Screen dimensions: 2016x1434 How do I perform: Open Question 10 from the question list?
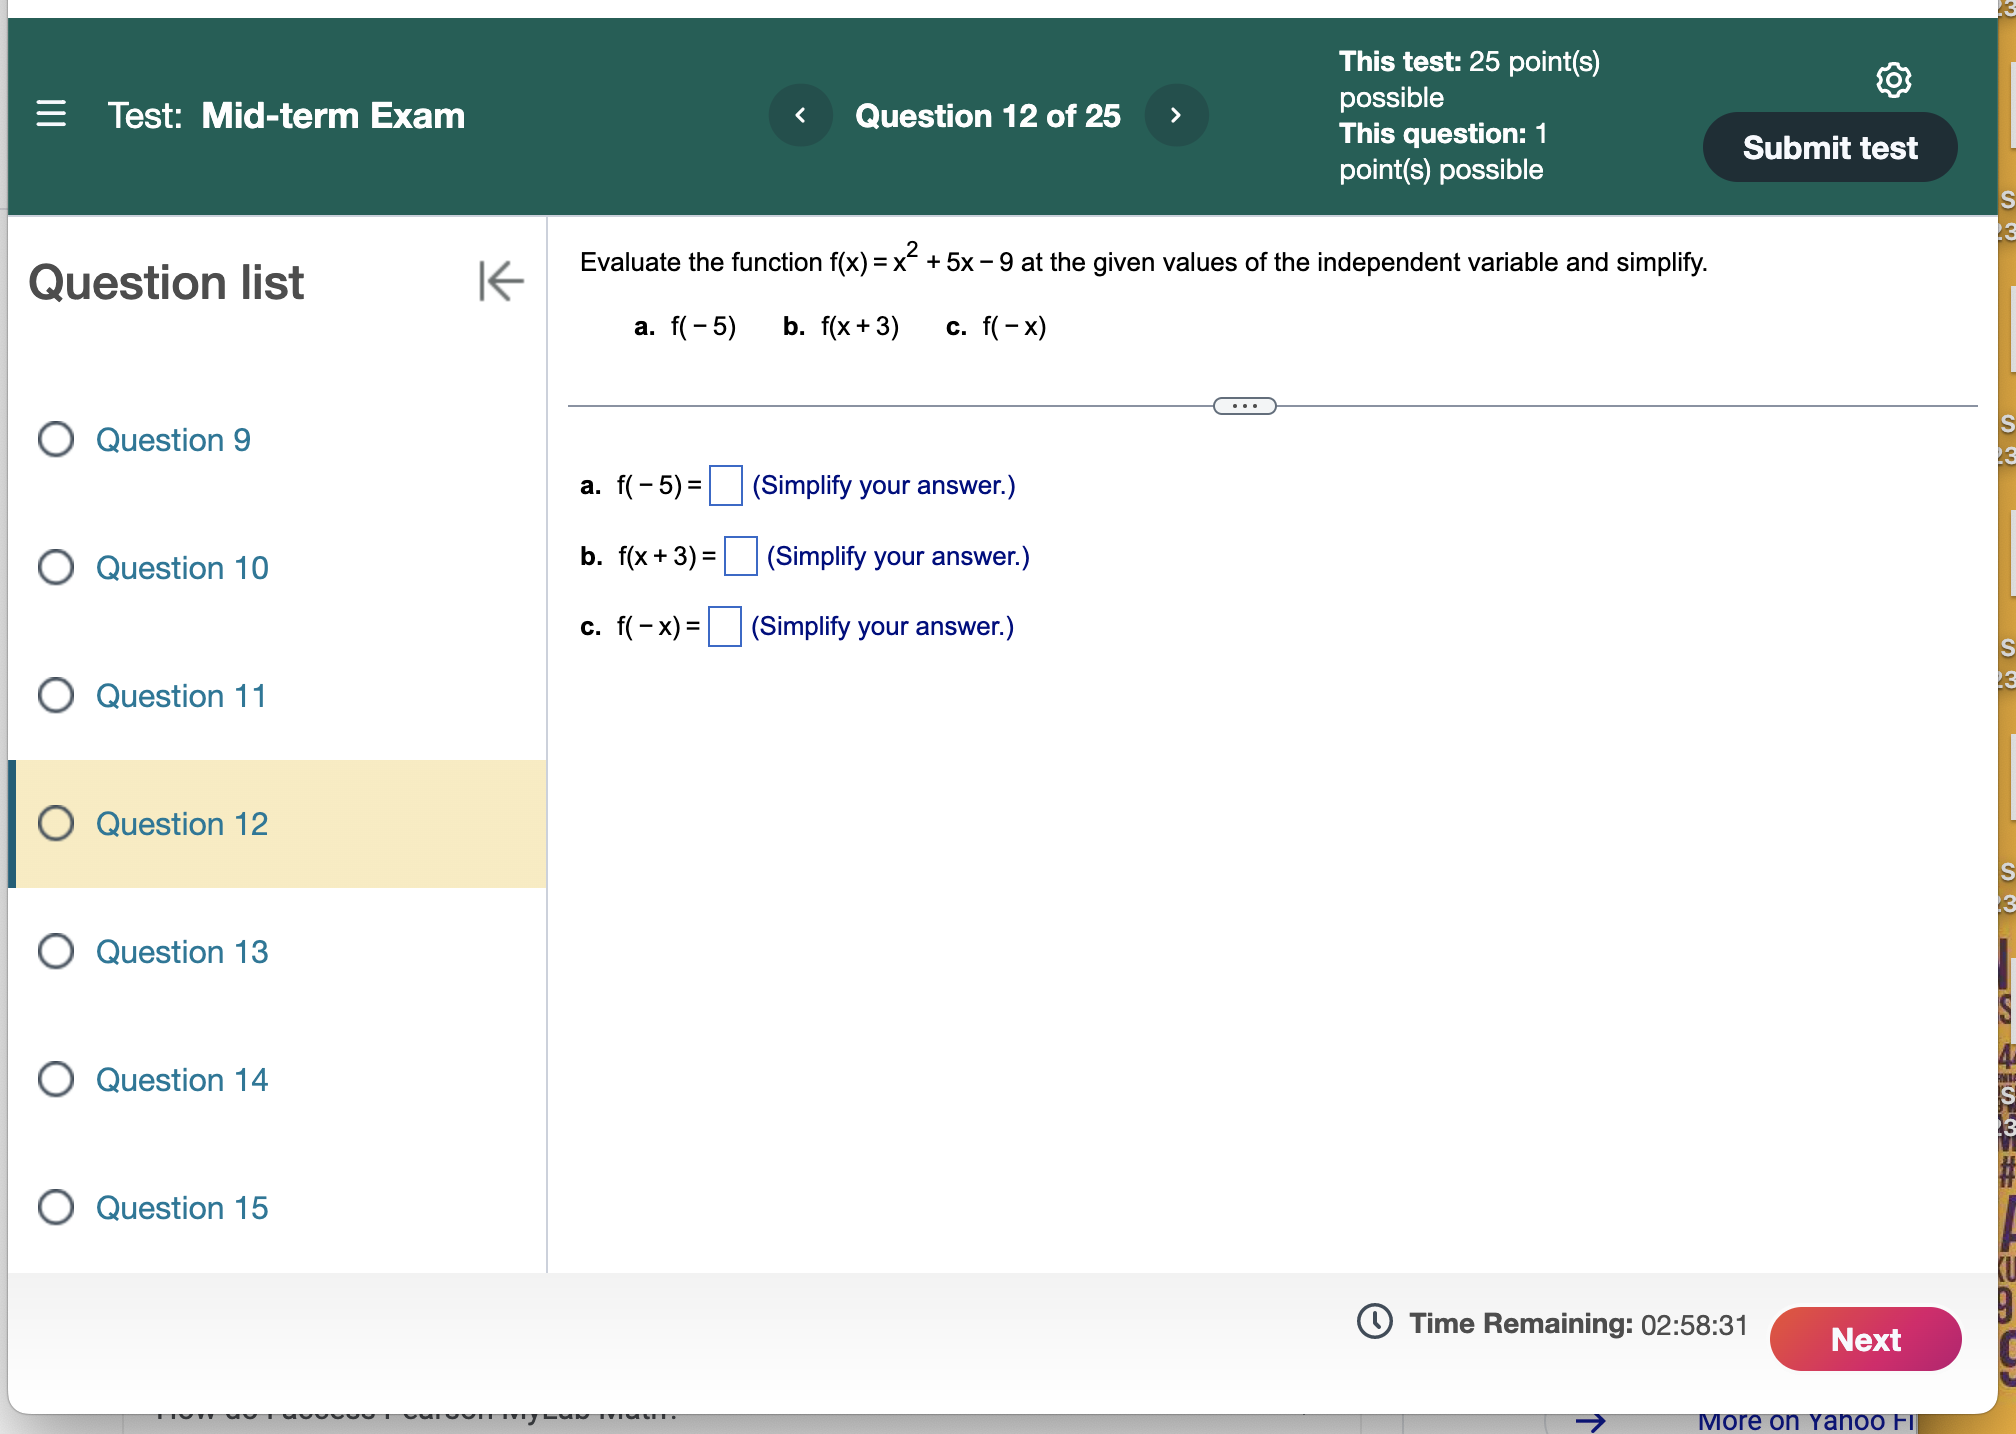[x=181, y=567]
